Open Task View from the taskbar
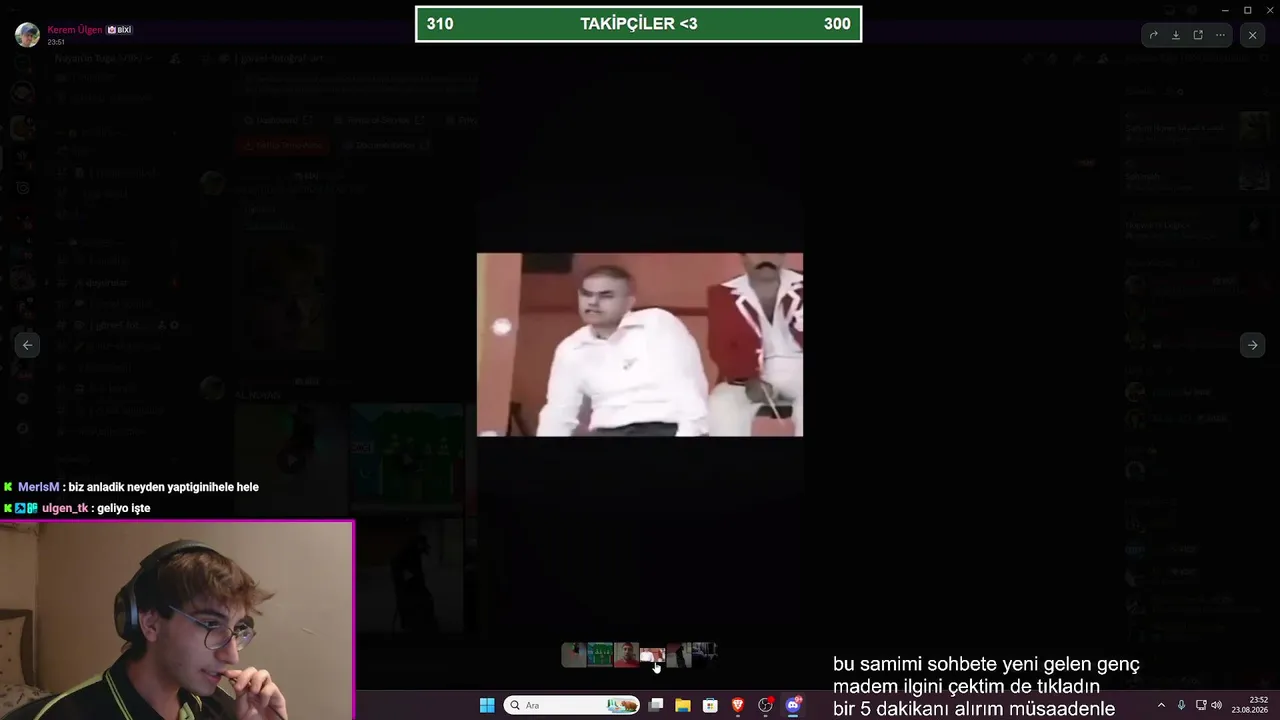This screenshot has height=720, width=1280. coord(656,705)
